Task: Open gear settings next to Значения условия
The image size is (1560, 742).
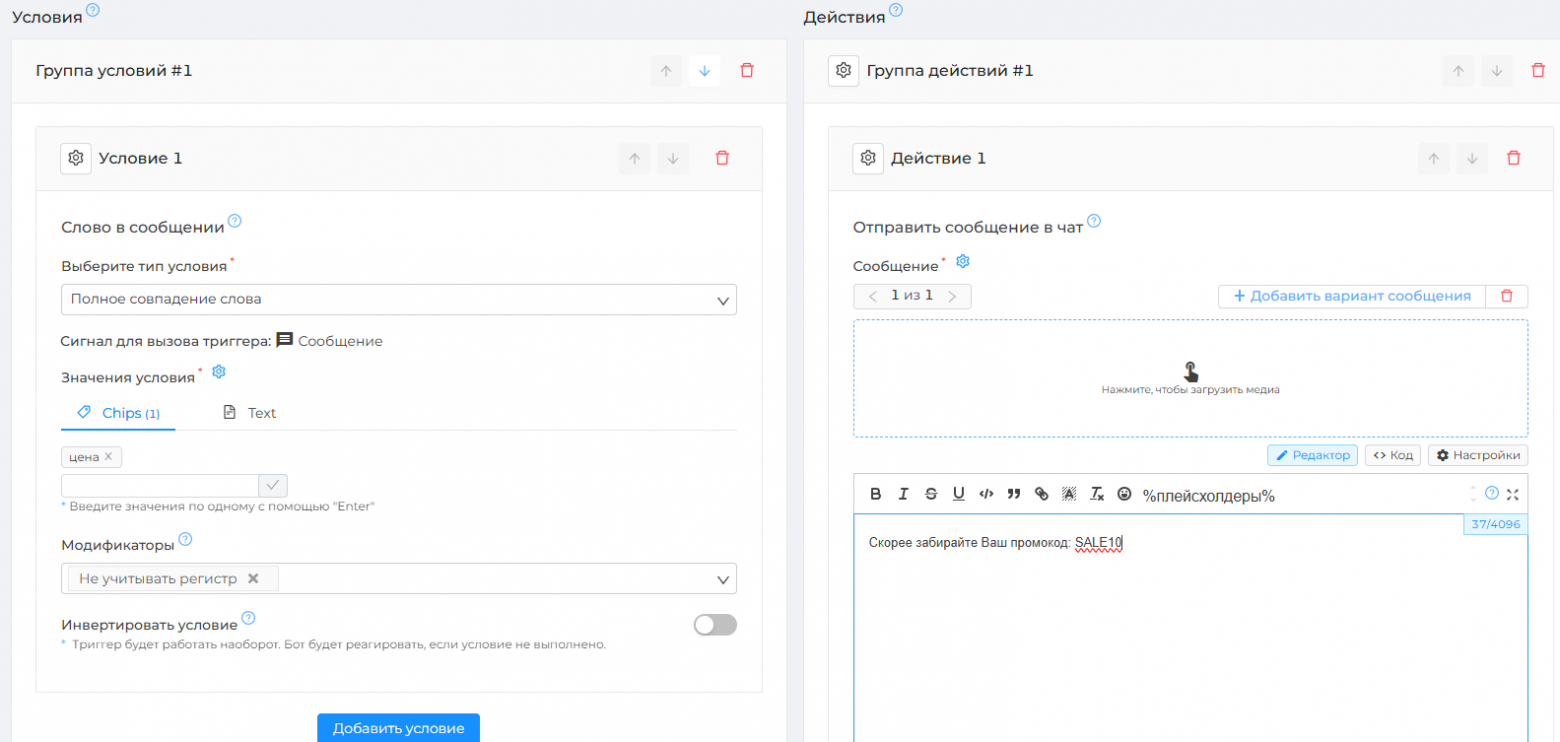Action: point(218,369)
